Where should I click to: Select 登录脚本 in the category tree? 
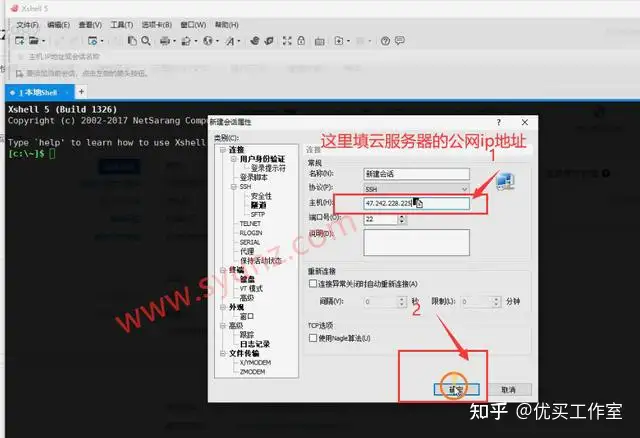[x=253, y=178]
